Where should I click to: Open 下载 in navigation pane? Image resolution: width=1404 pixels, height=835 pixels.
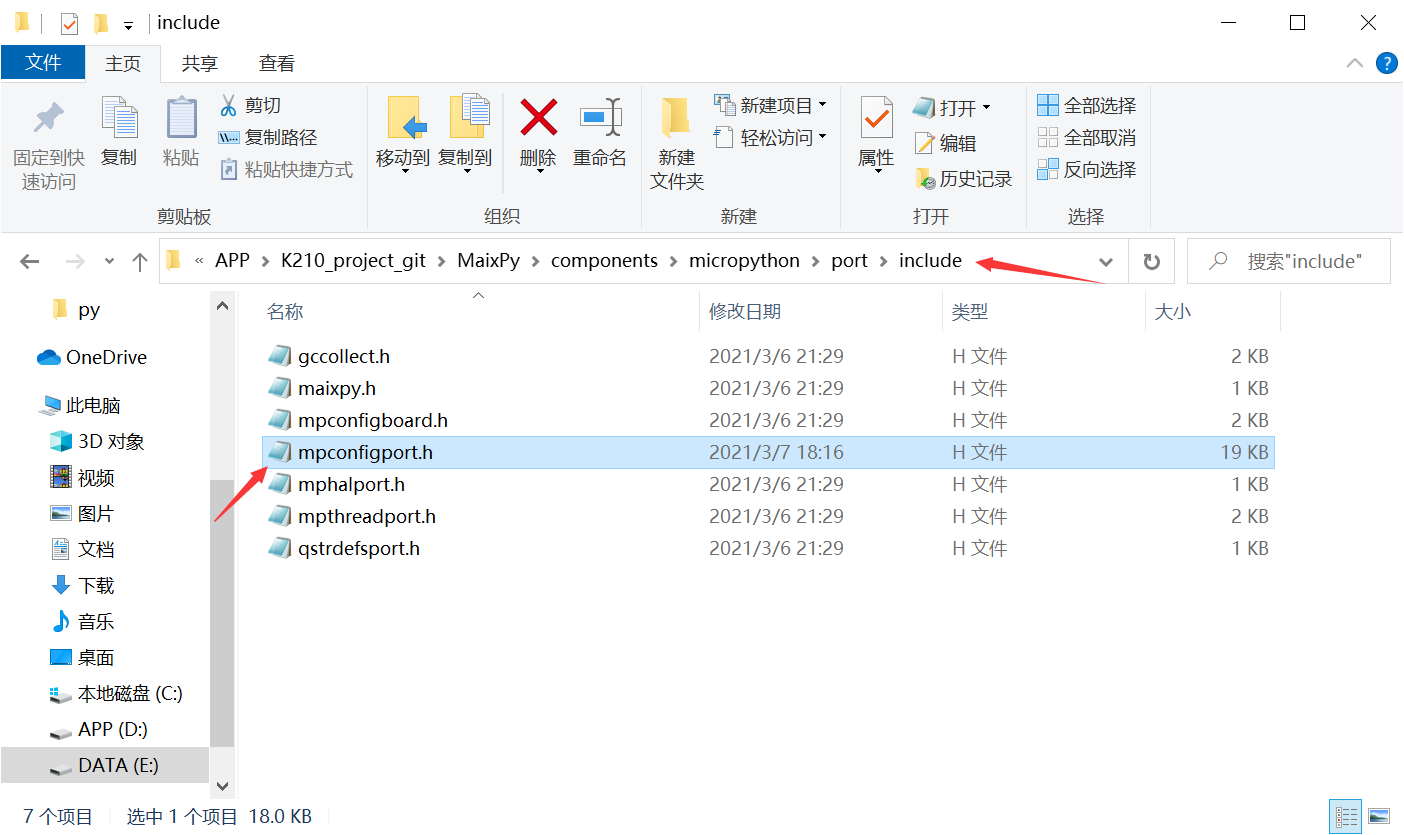83,585
